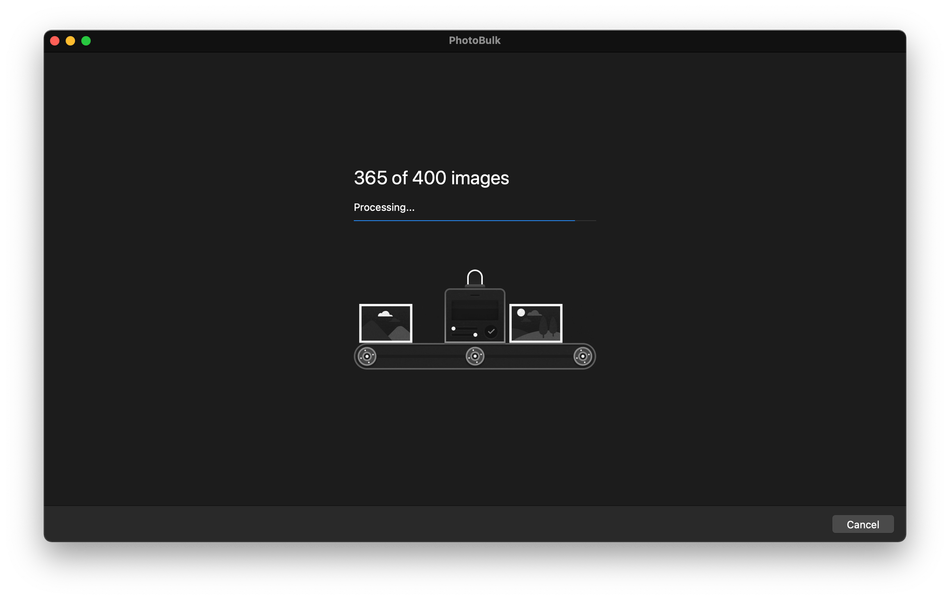Screen dimensions: 950x600
Task: Click the cloud in the left picture
Action: 385,314
